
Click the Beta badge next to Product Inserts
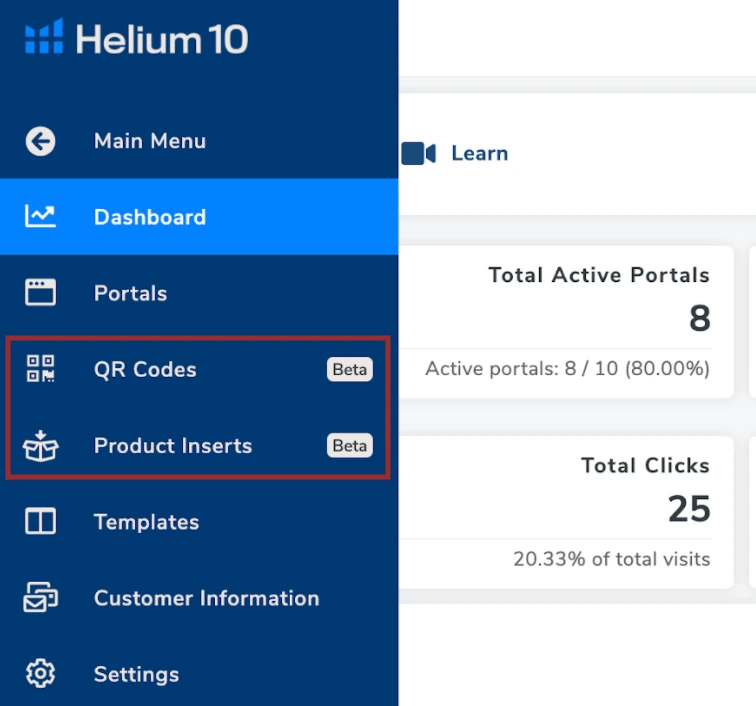point(350,446)
